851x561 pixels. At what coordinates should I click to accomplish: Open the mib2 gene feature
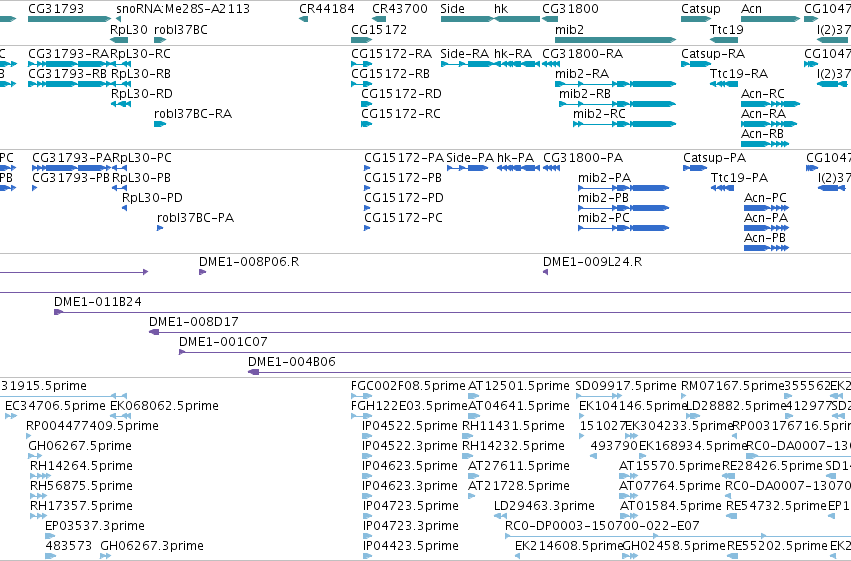615,40
